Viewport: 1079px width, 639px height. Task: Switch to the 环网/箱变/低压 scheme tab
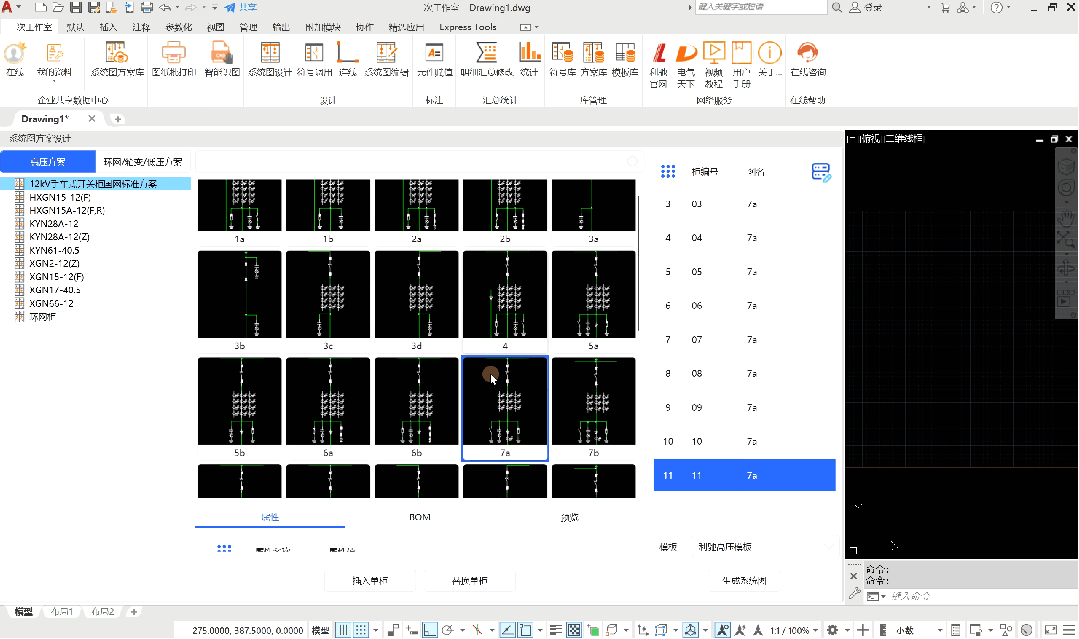[x=143, y=162]
